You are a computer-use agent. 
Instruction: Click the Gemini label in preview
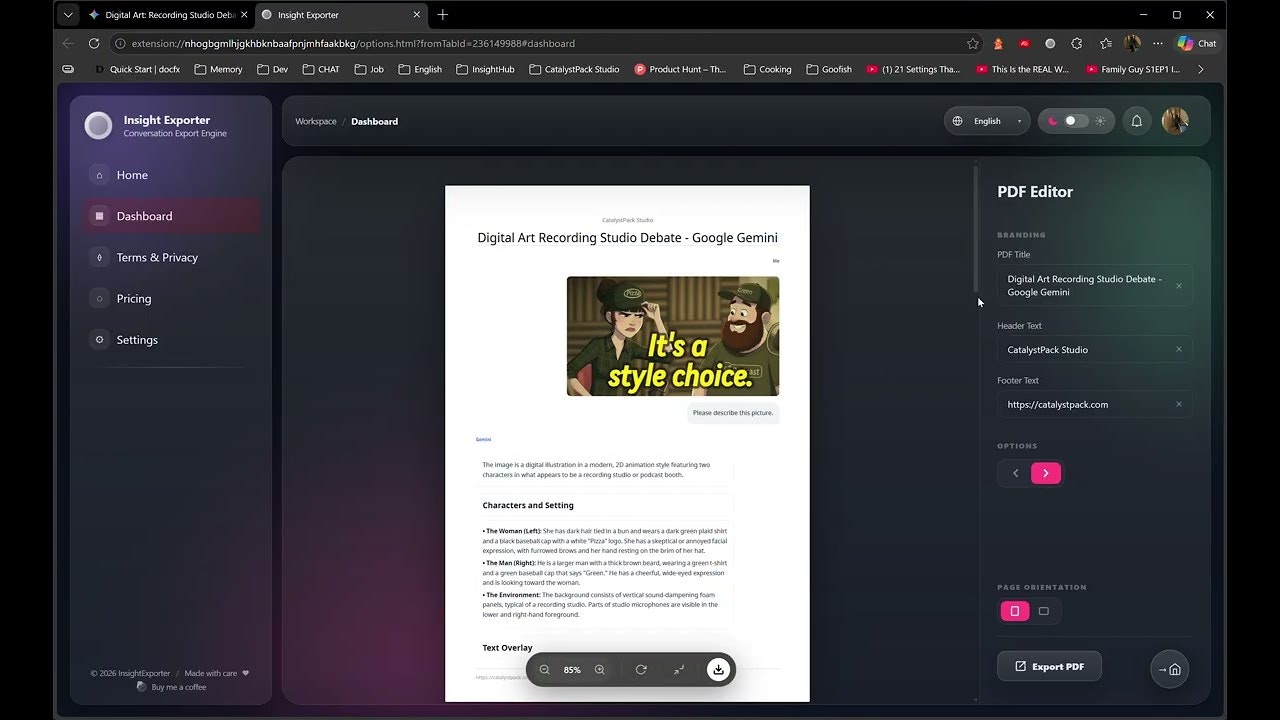(483, 439)
